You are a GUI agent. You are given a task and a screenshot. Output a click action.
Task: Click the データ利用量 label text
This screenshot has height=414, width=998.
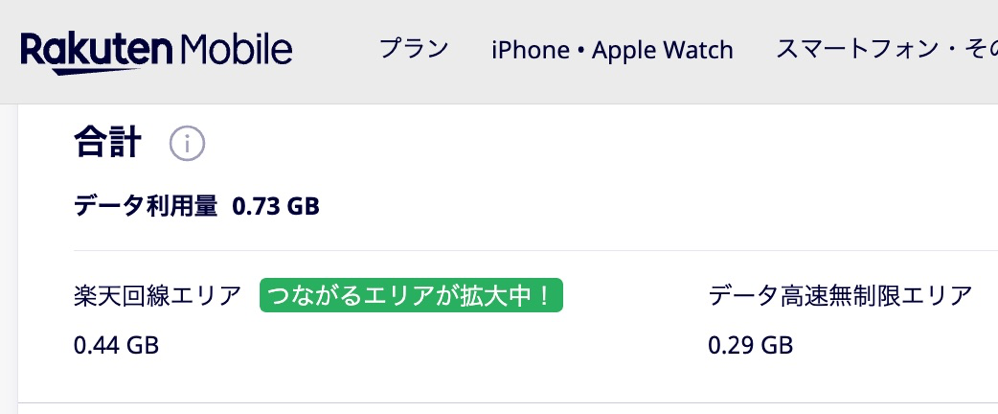point(146,207)
